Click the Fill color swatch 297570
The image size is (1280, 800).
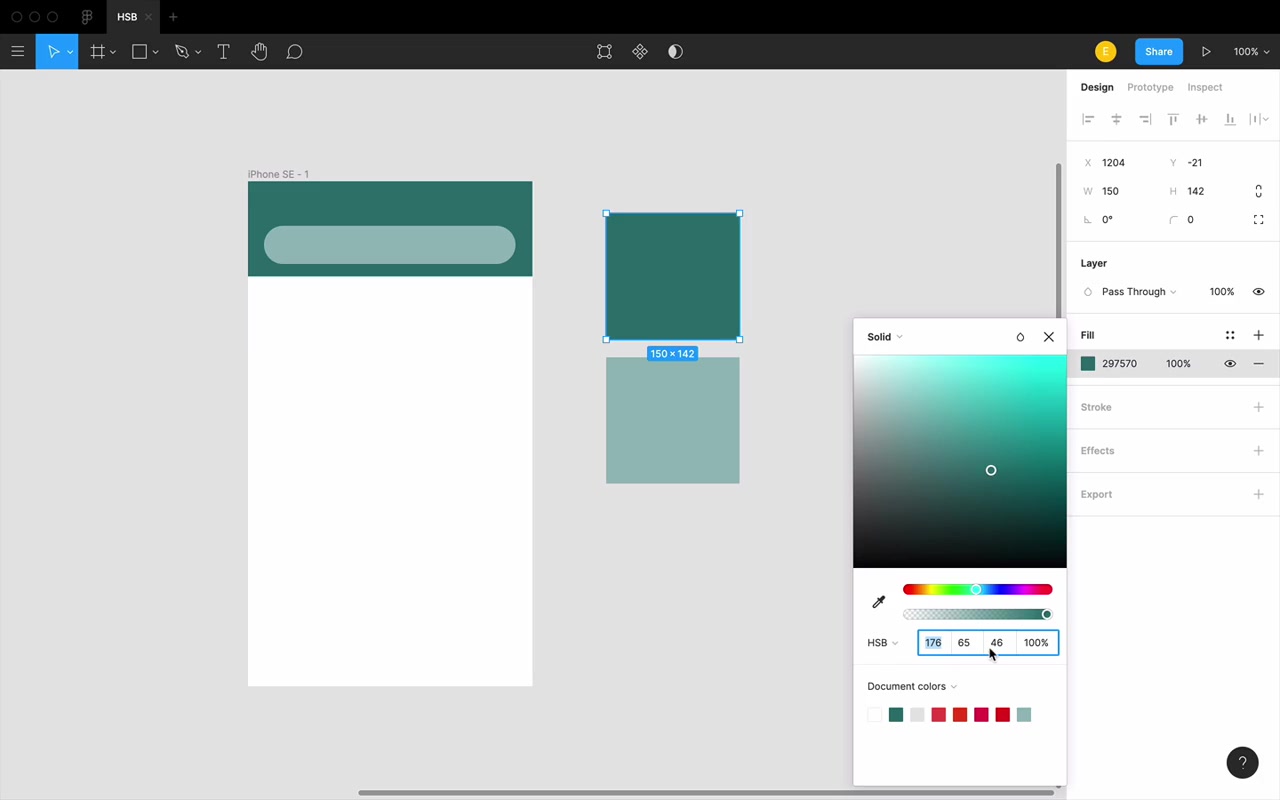[x=1088, y=364]
